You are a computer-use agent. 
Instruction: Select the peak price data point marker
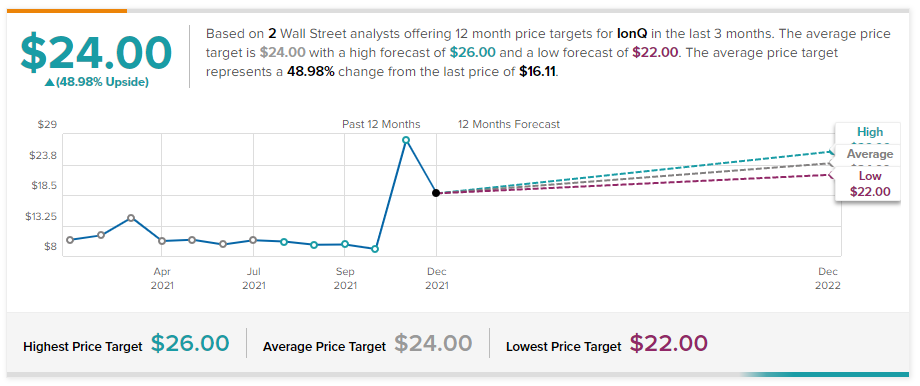pyautogui.click(x=405, y=140)
